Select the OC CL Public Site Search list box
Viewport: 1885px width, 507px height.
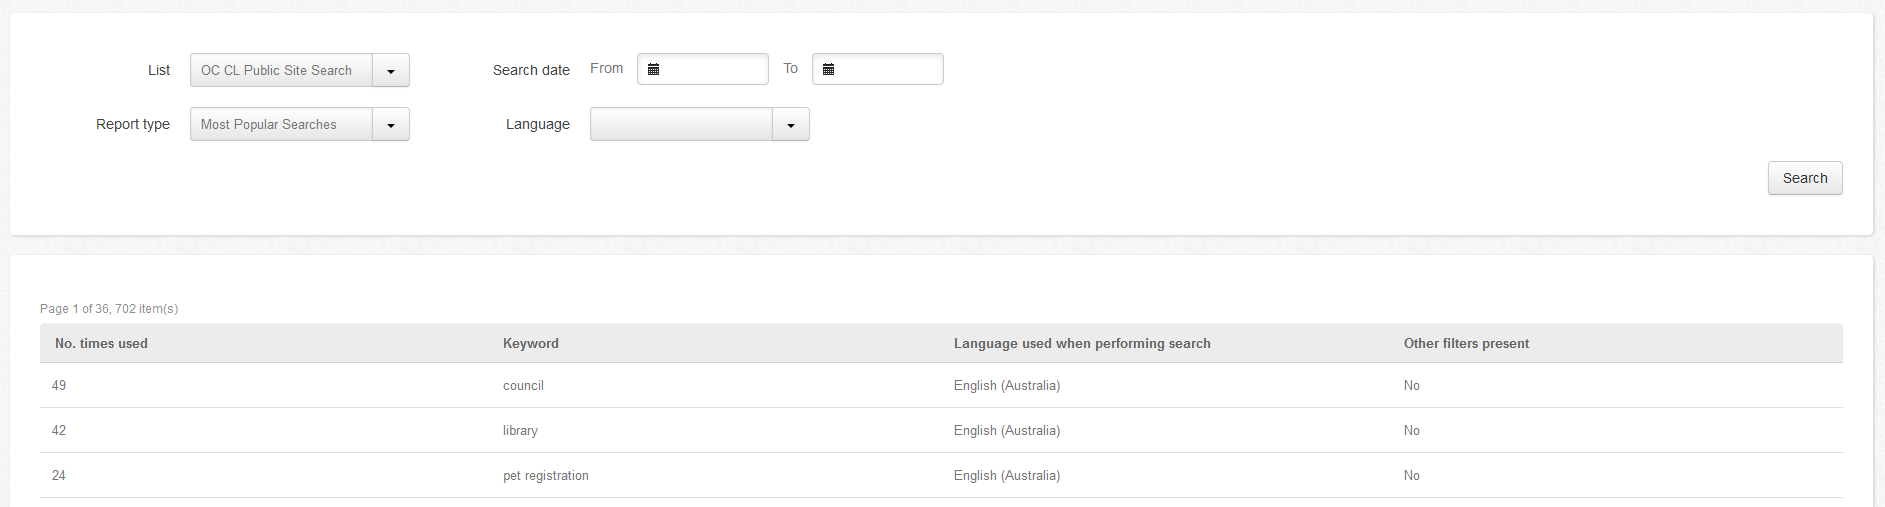(281, 71)
